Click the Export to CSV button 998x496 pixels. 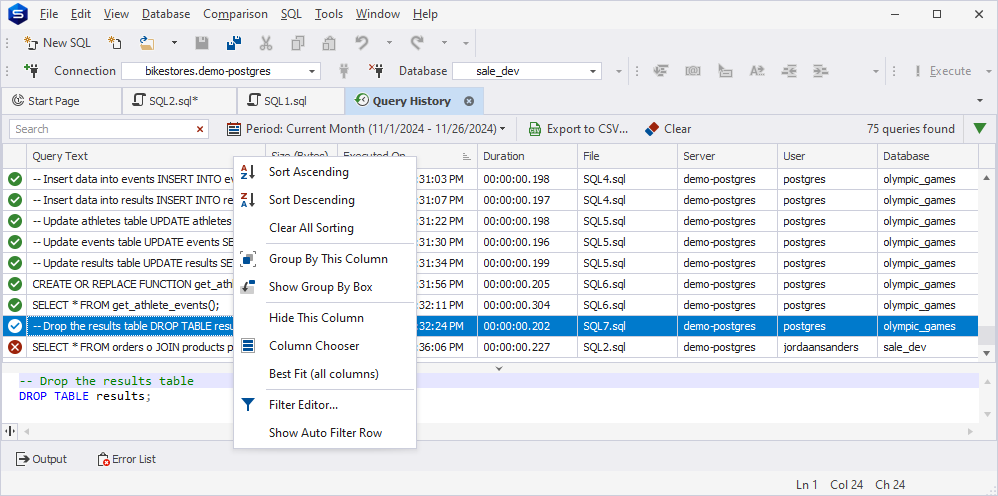579,129
